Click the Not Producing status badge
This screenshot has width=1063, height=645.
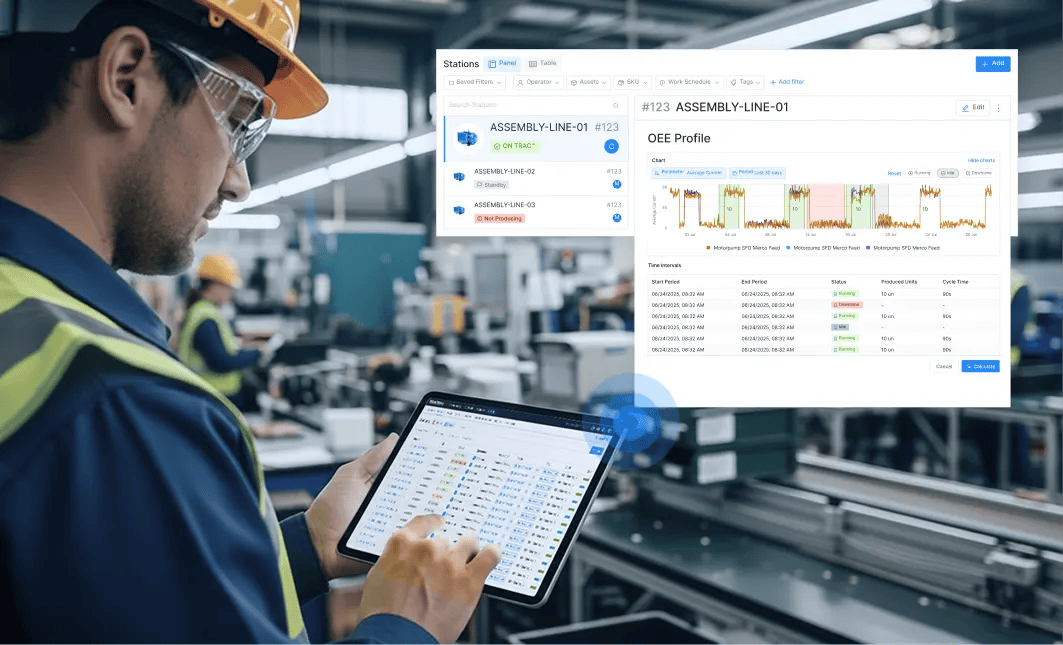tap(499, 218)
